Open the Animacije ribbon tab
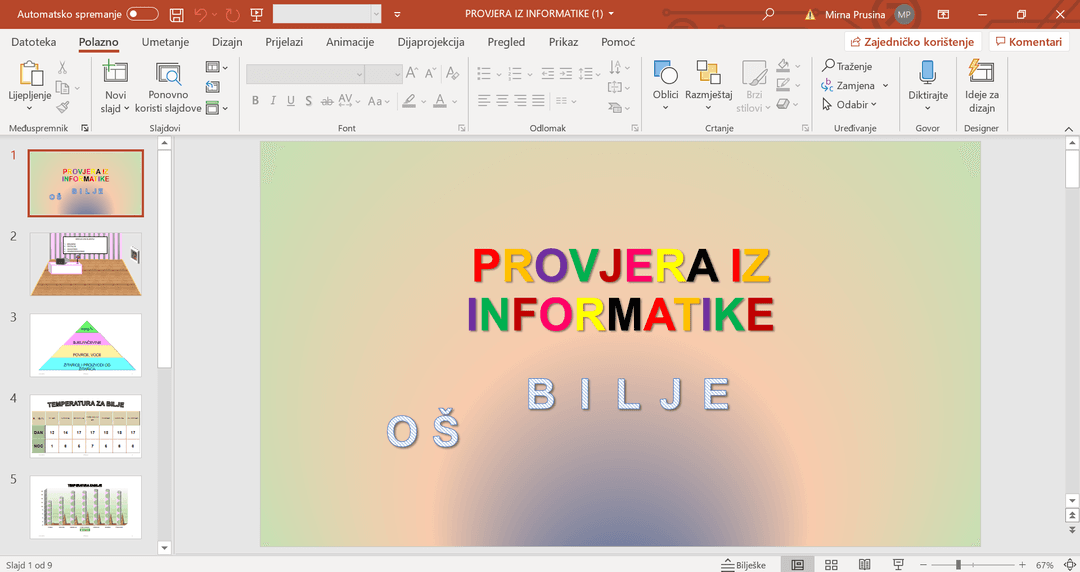The height and width of the screenshot is (572, 1080). tap(350, 42)
